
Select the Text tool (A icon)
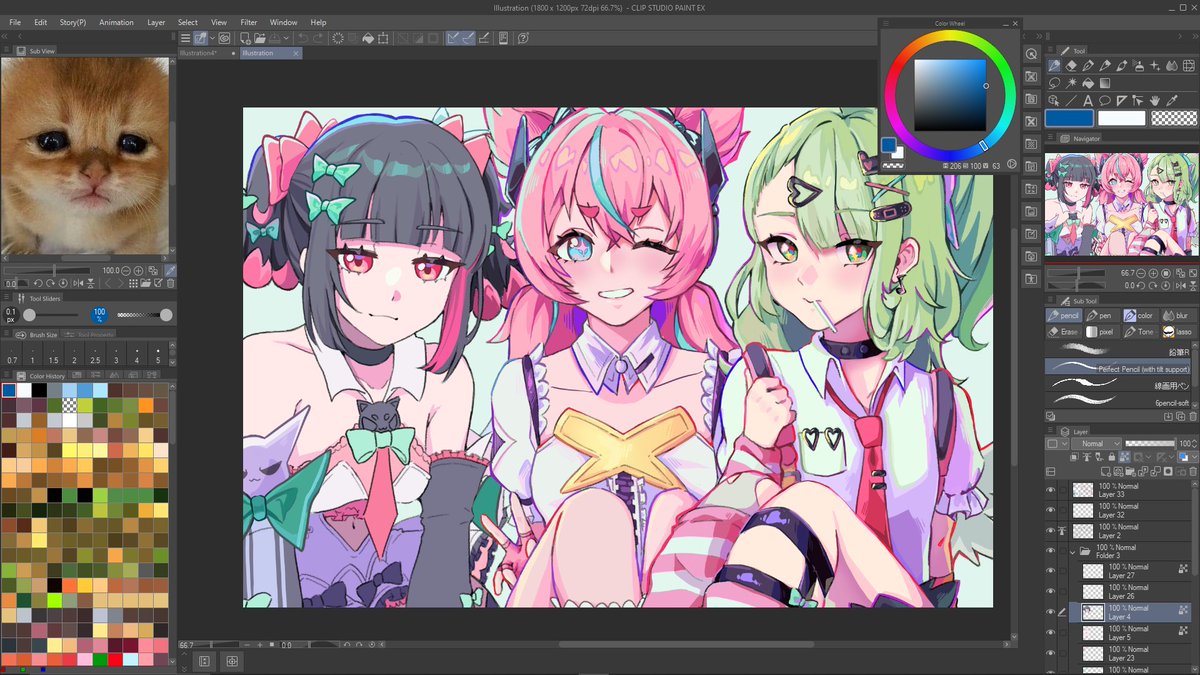[1088, 101]
